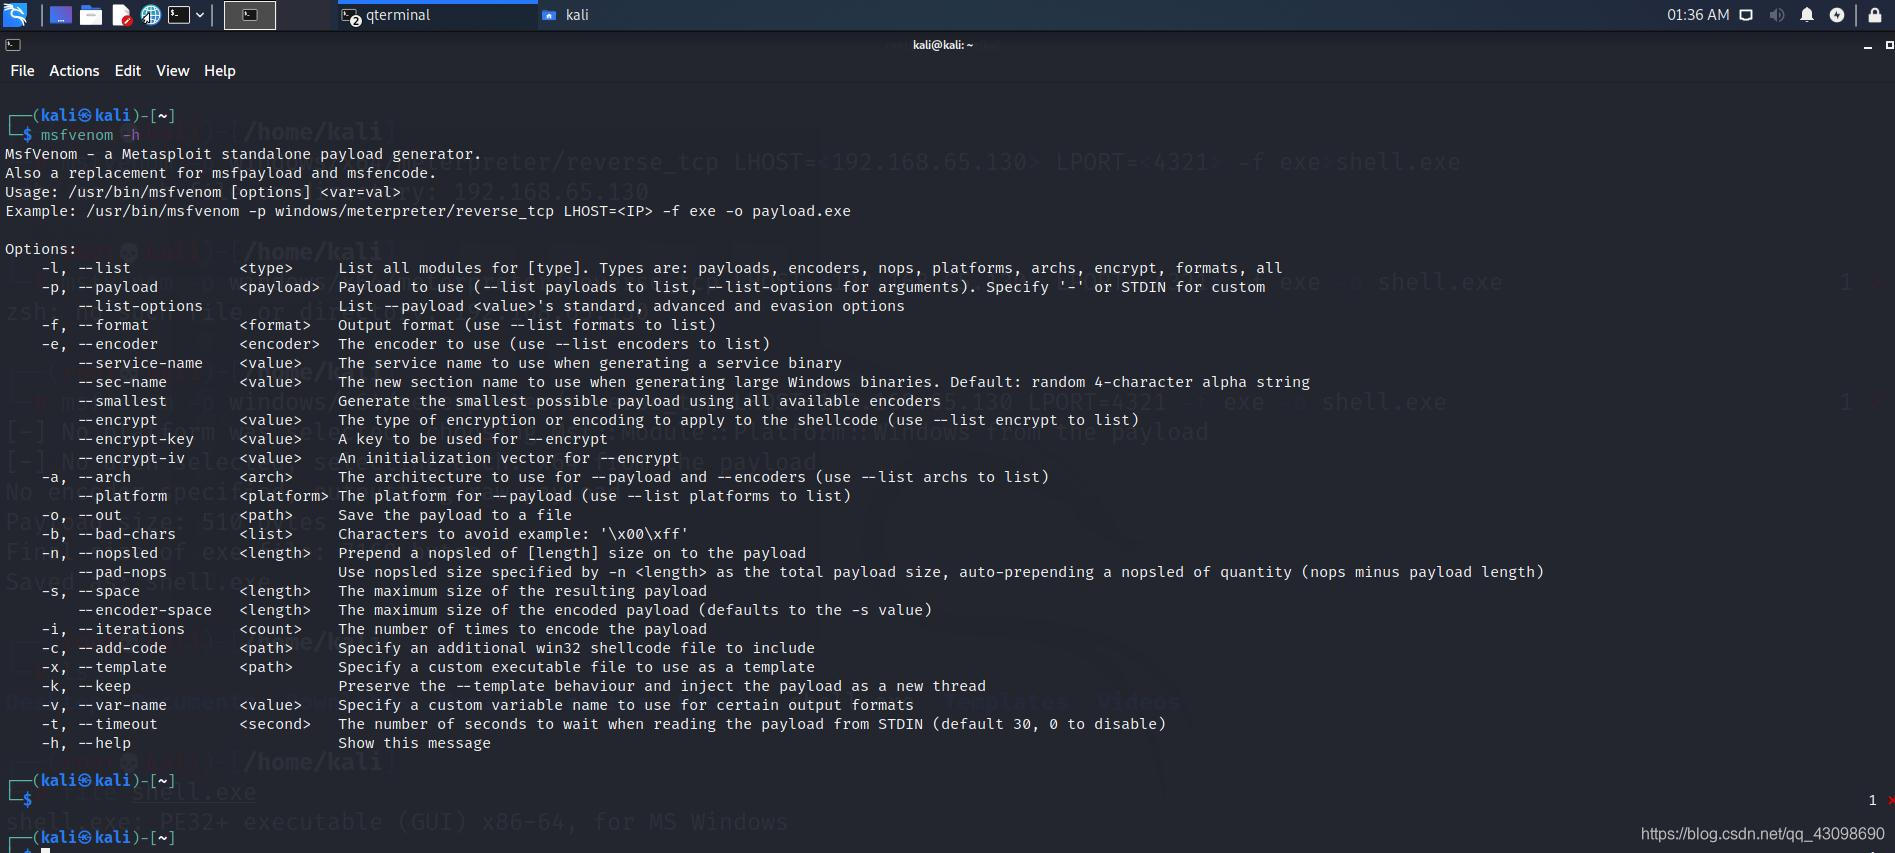1895x853 pixels.
Task: Click the '-k, --keep' option text
Action: click(x=86, y=686)
